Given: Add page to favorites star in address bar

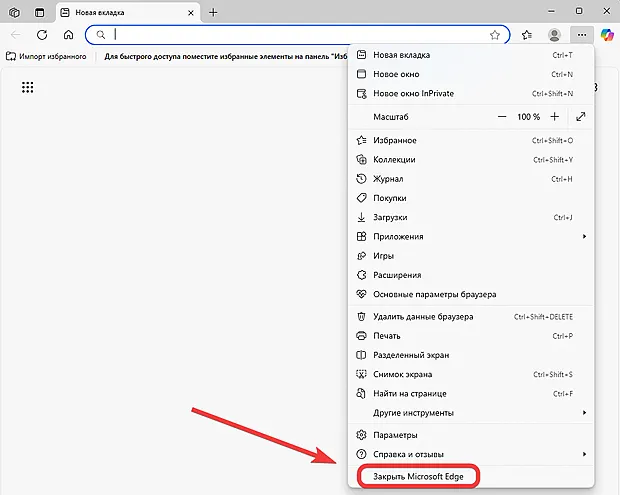Looking at the screenshot, I should click(x=495, y=35).
